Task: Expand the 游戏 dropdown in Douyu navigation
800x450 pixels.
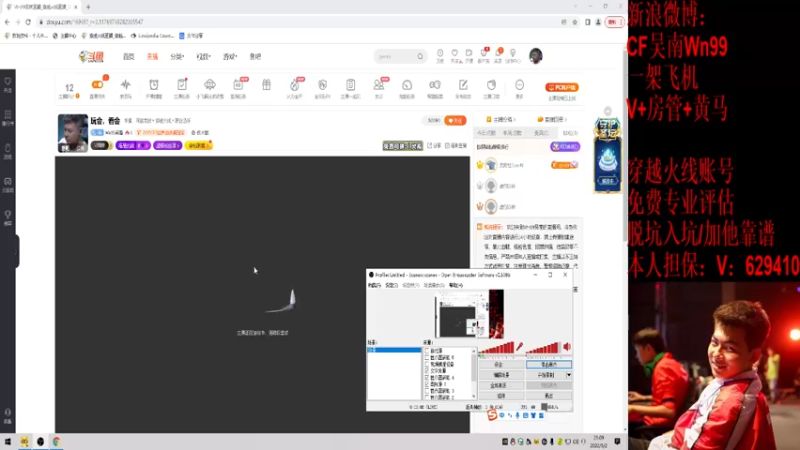Action: tap(230, 57)
